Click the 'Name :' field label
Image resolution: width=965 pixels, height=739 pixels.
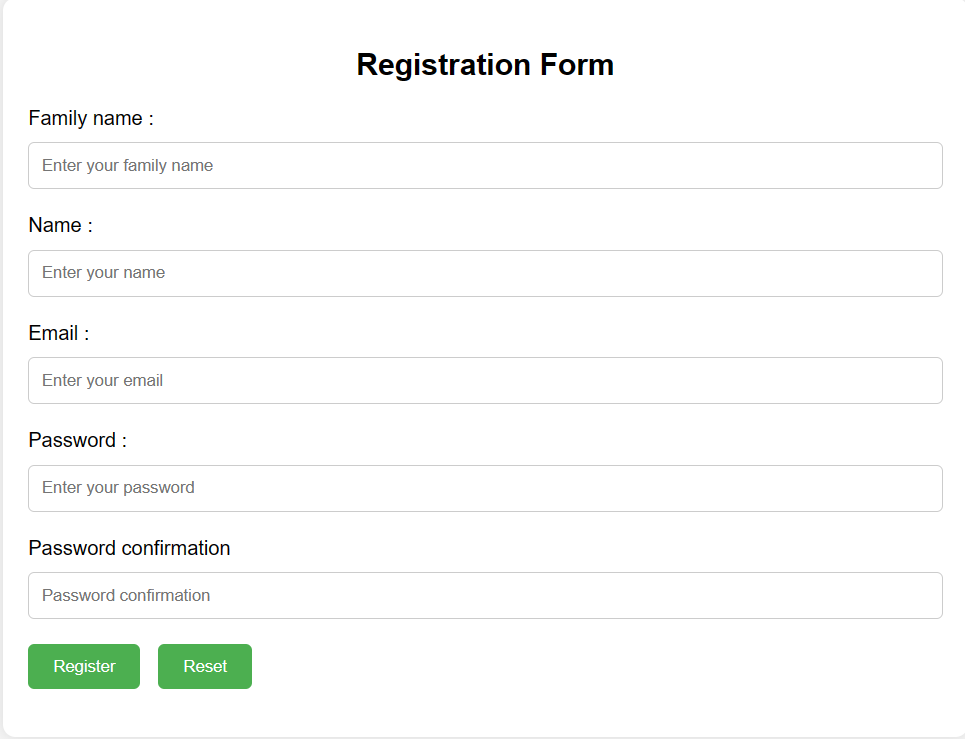[60, 225]
